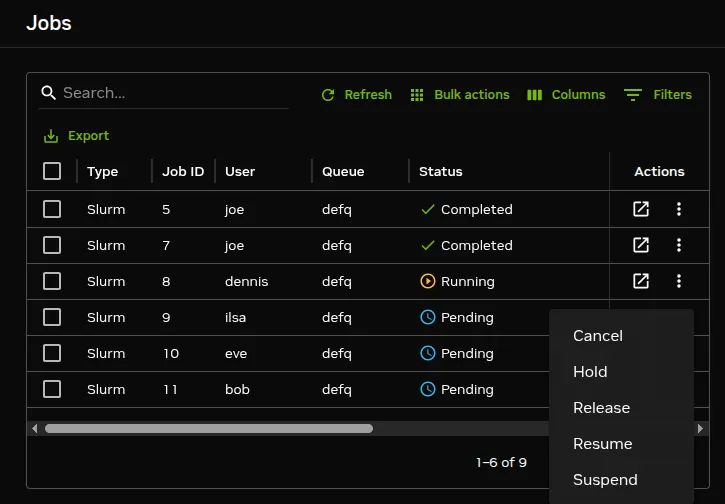Click the horizontal scrollbar thumb
Viewport: 725px width, 504px height.
pos(209,429)
